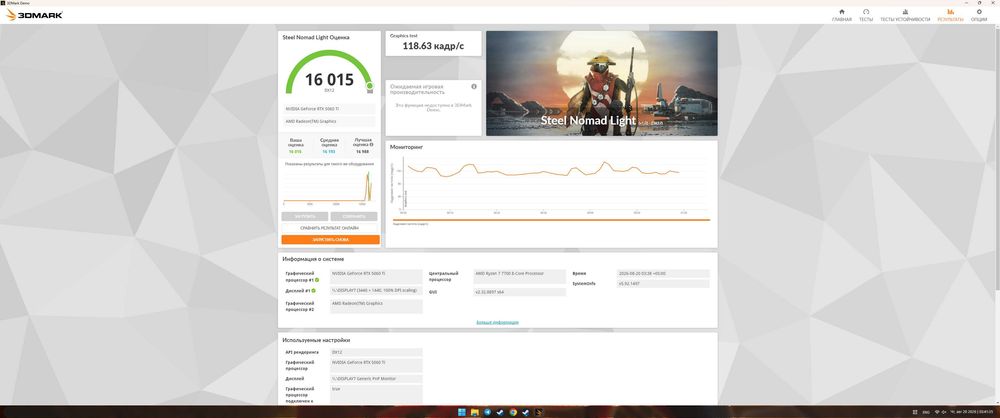This screenshot has height=418, width=1000.
Task: Click the ENG language indicator in tray
Action: 926,412
